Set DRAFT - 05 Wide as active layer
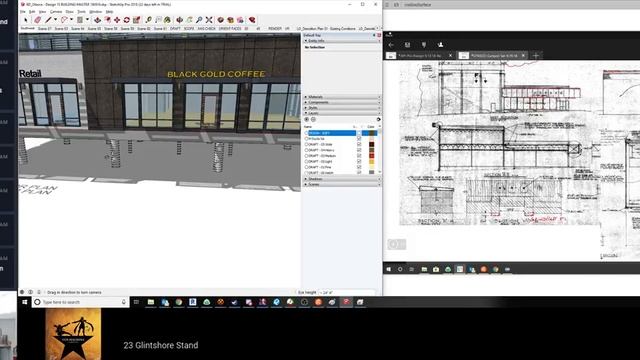640x360 pixels. [x=307, y=144]
